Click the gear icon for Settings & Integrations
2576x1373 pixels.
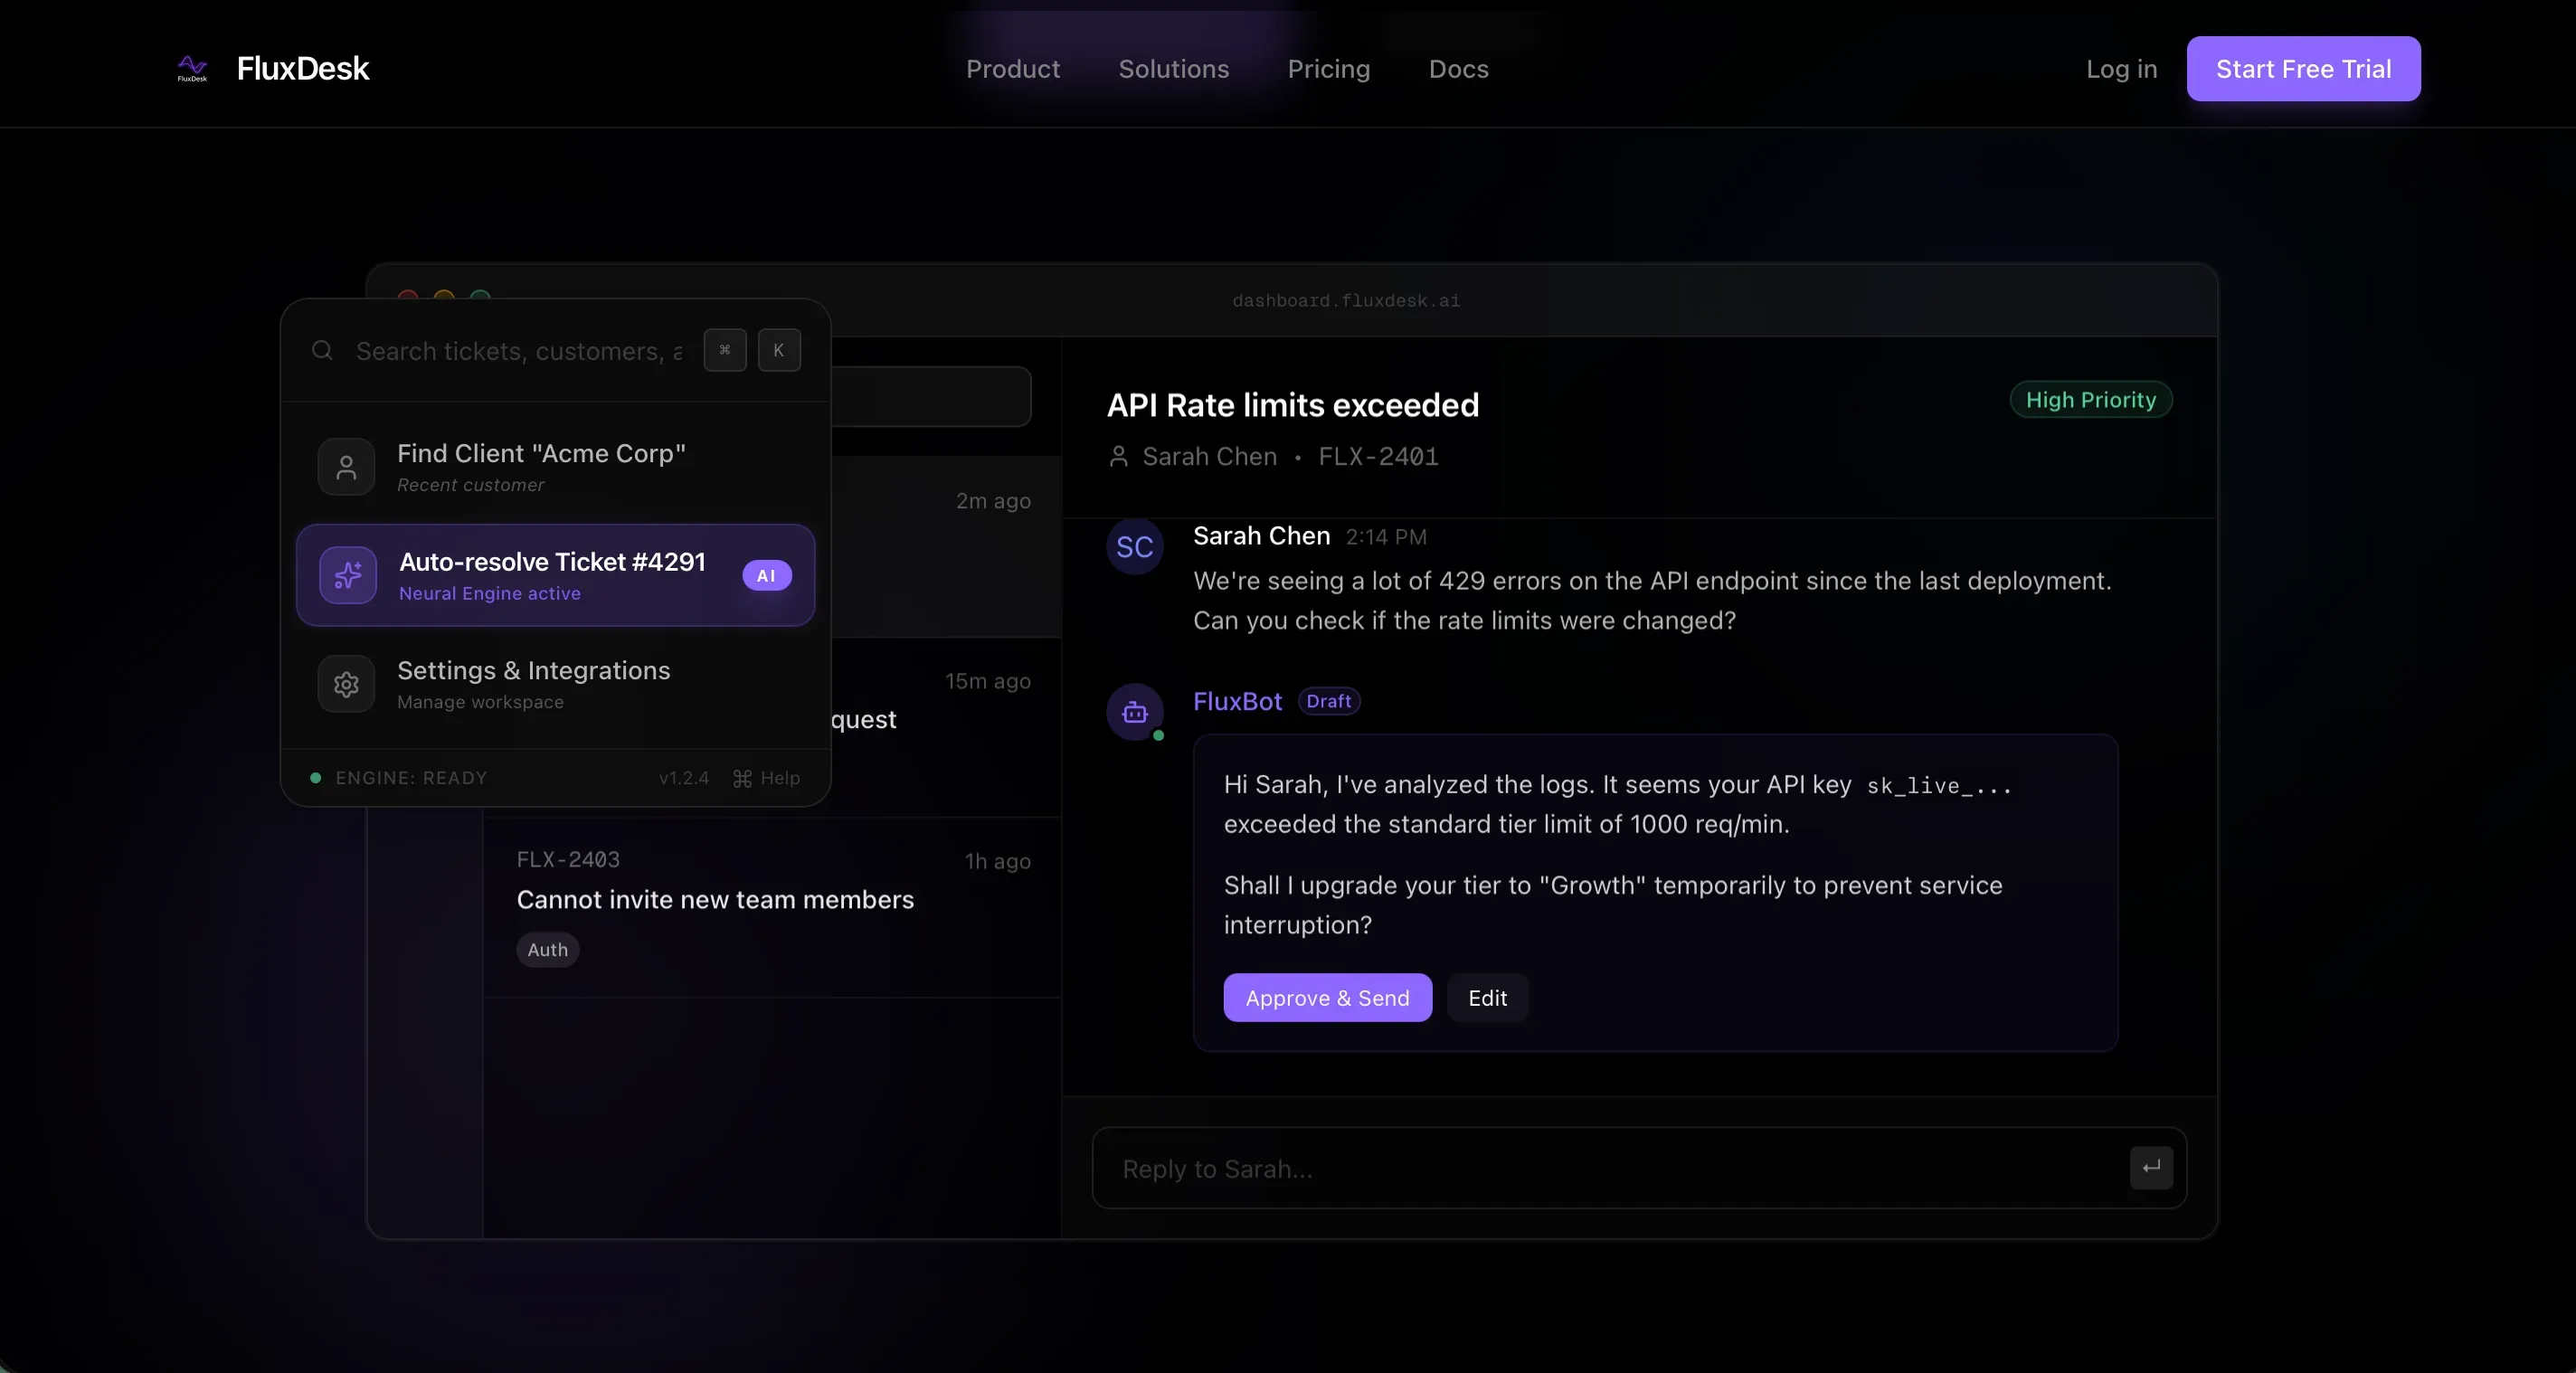click(346, 684)
